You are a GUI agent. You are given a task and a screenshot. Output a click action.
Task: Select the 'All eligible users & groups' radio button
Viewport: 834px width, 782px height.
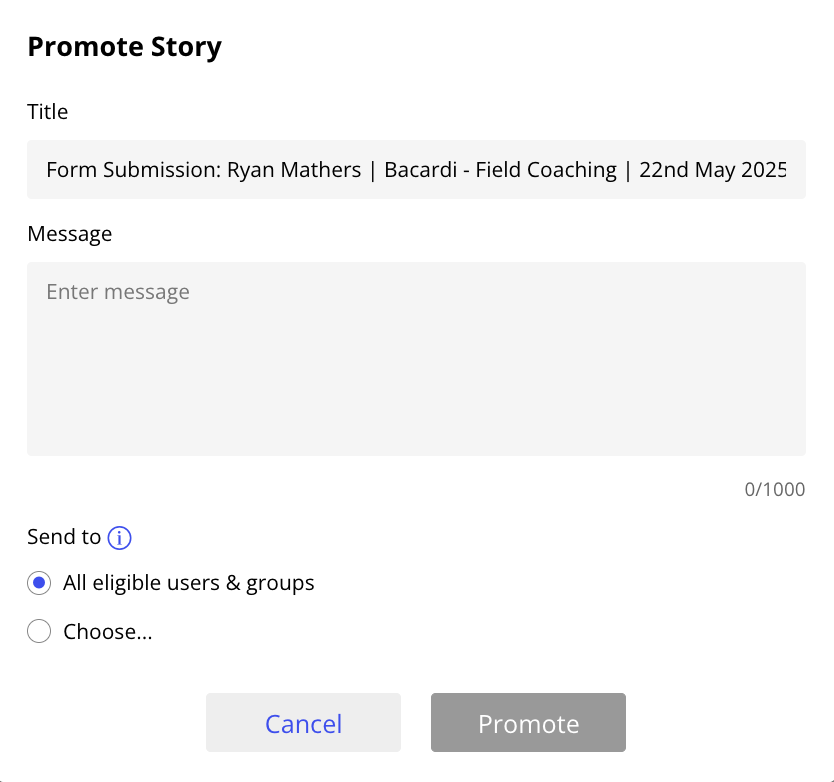(x=38, y=583)
